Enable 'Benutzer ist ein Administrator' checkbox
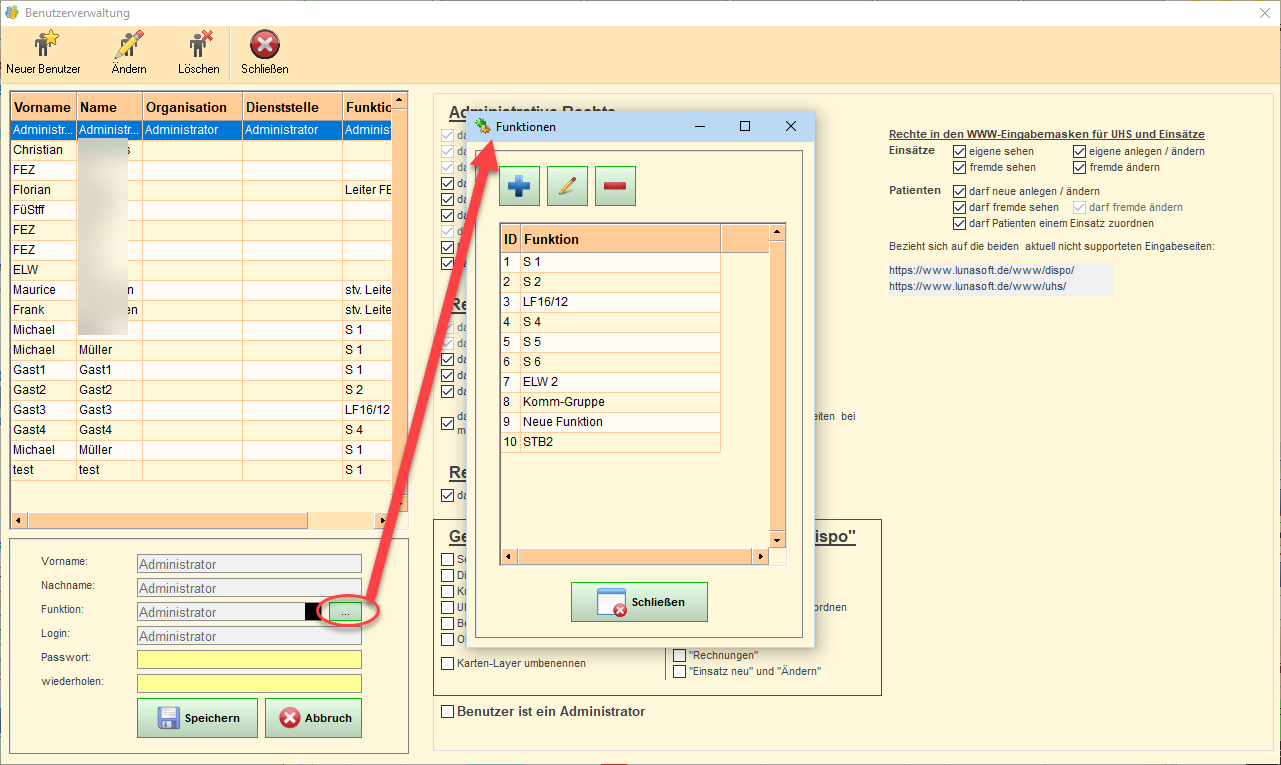The width and height of the screenshot is (1281, 765). (448, 712)
